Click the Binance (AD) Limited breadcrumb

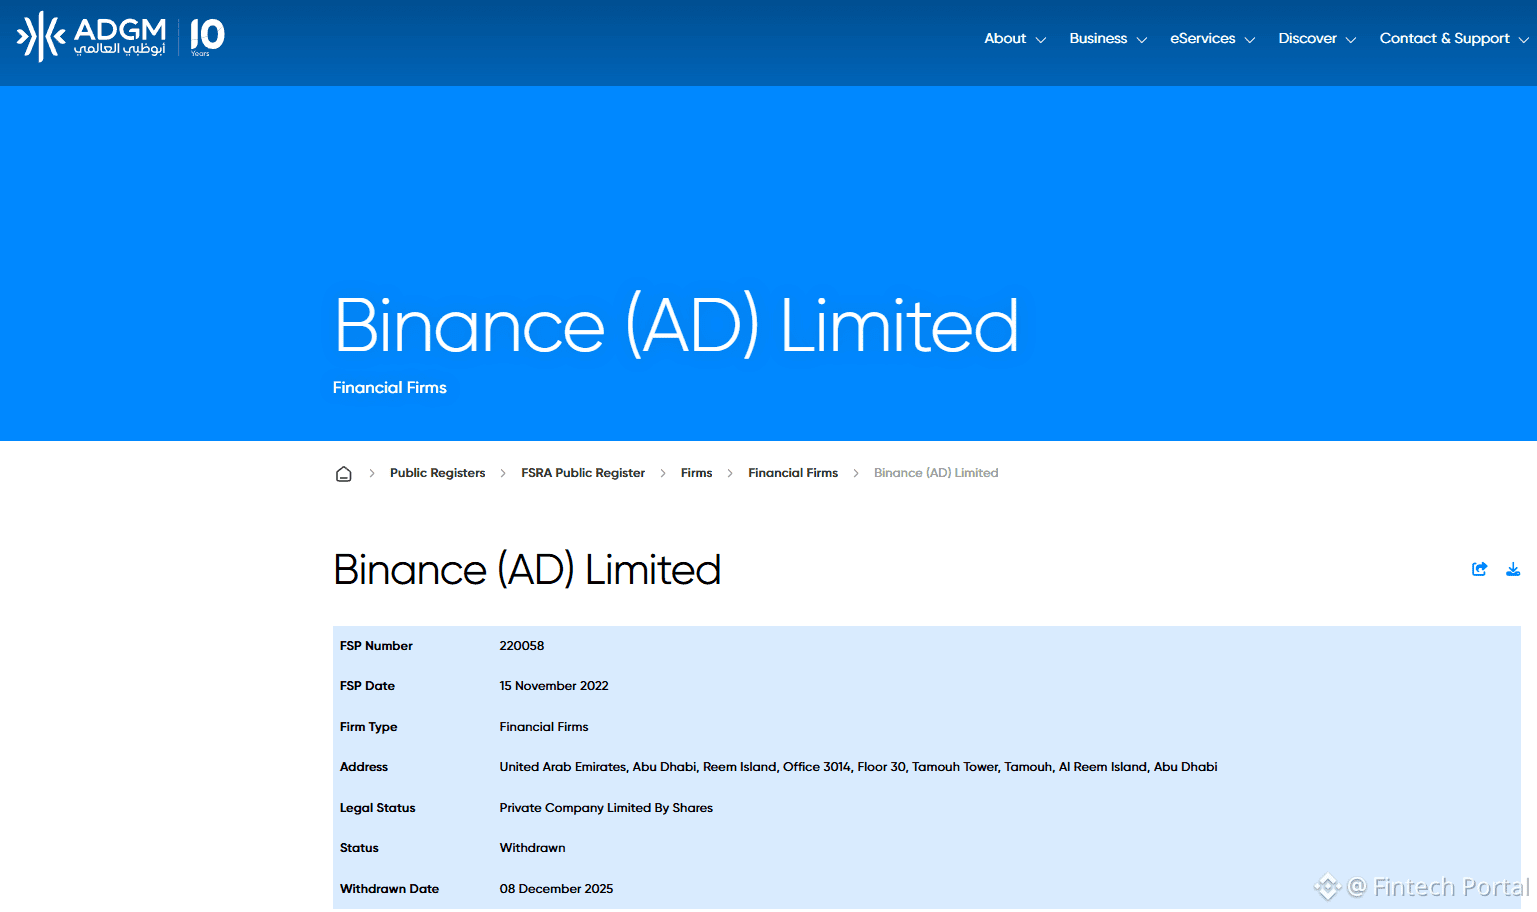click(936, 473)
